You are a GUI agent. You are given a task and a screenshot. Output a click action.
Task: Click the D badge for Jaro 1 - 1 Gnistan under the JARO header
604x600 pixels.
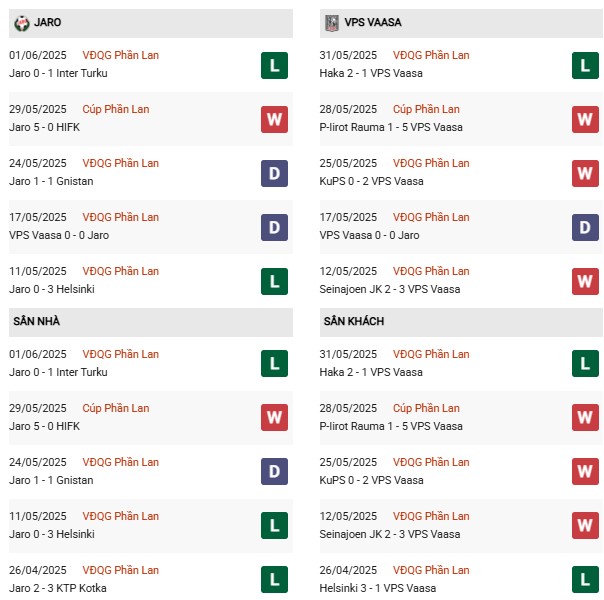tap(274, 174)
